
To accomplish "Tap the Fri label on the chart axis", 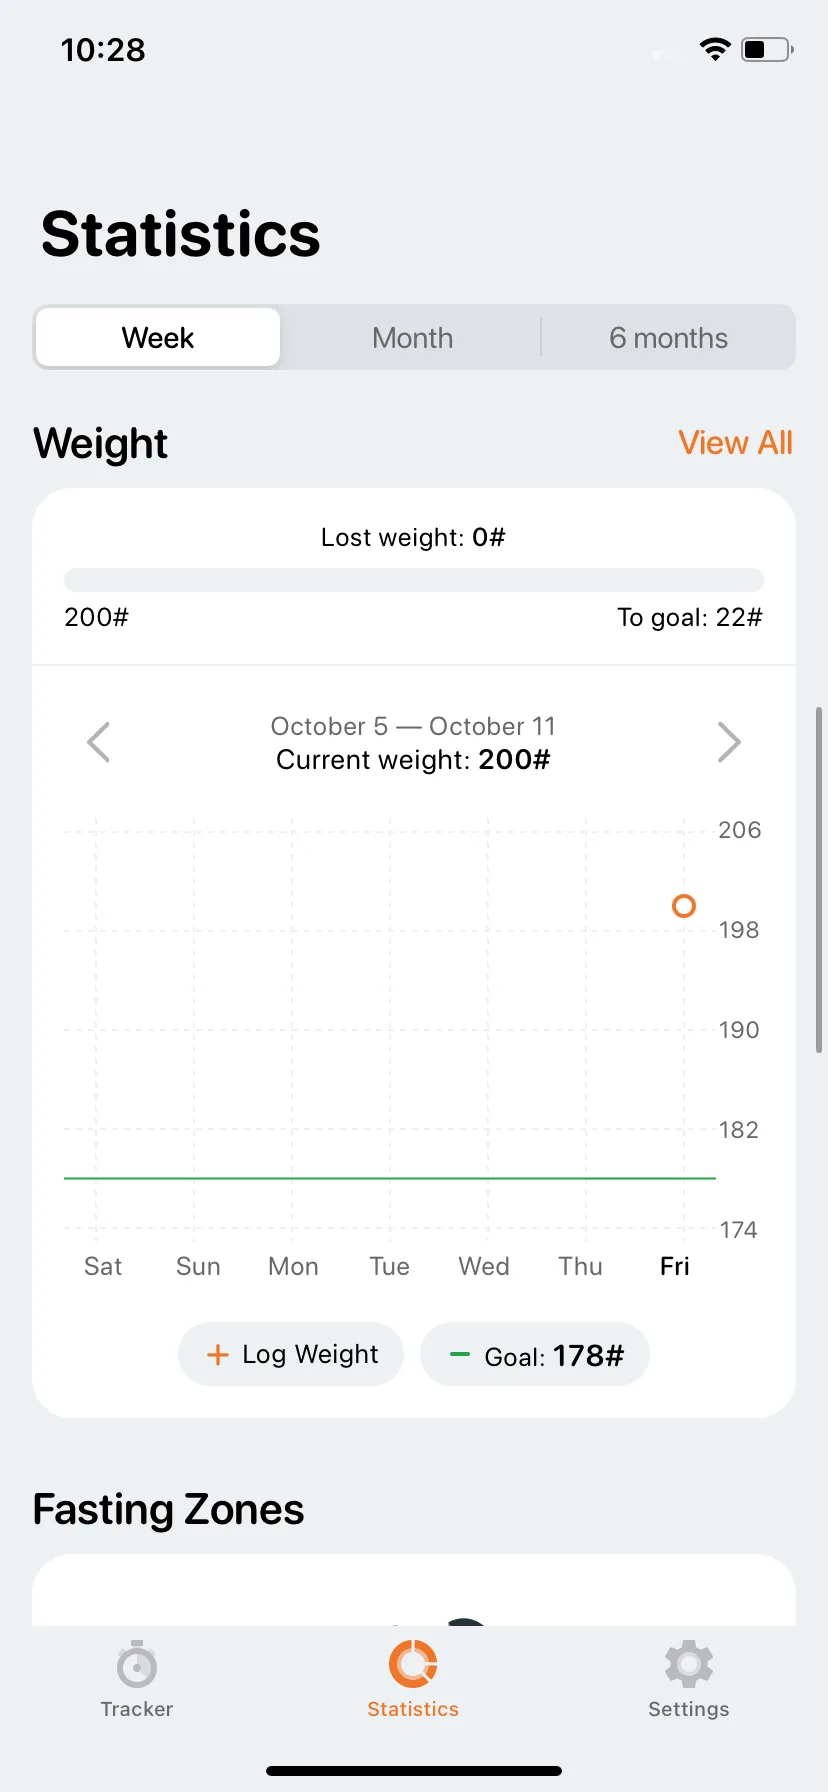I will pos(675,1266).
